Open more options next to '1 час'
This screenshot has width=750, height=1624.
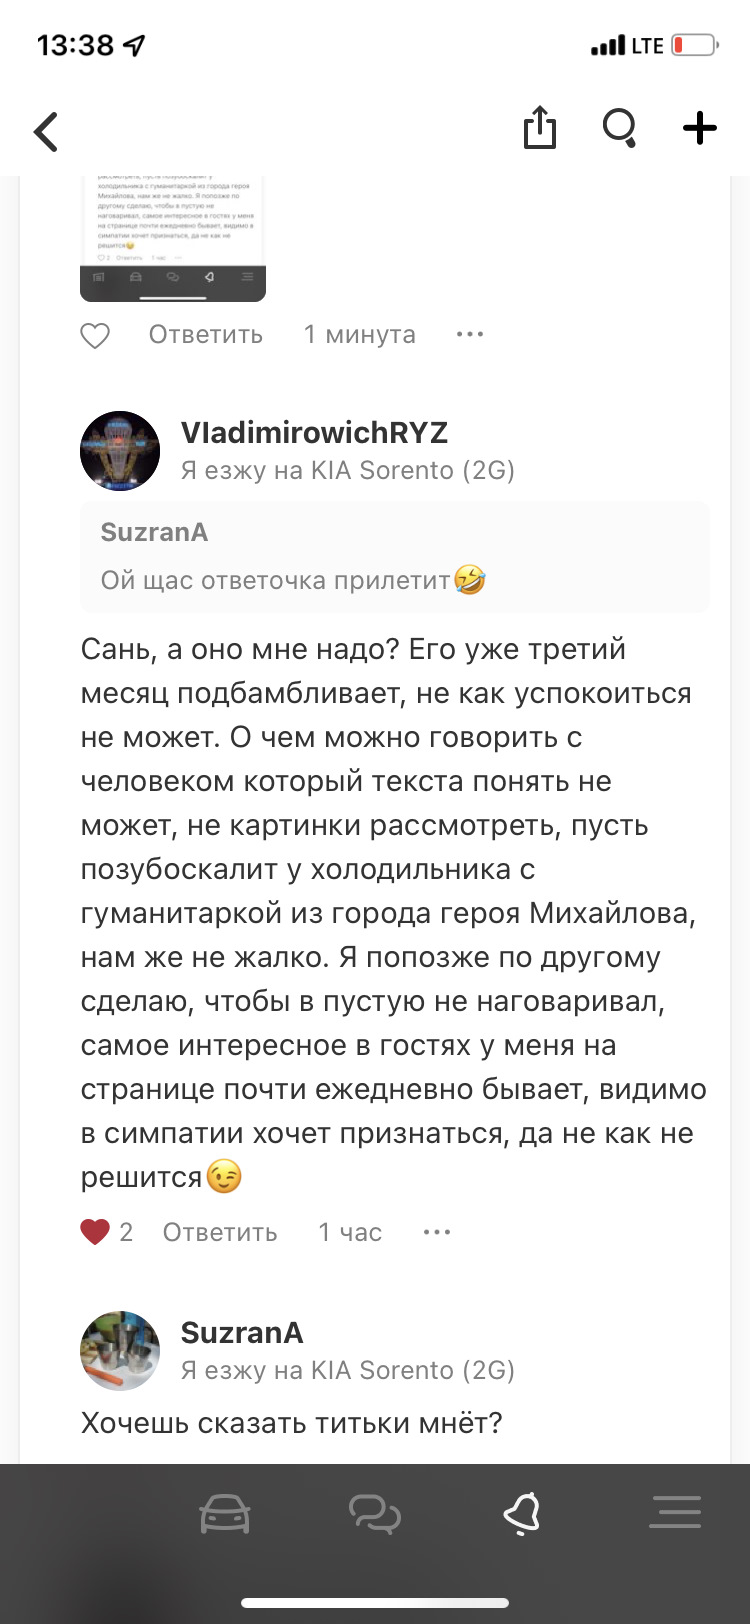[437, 1232]
